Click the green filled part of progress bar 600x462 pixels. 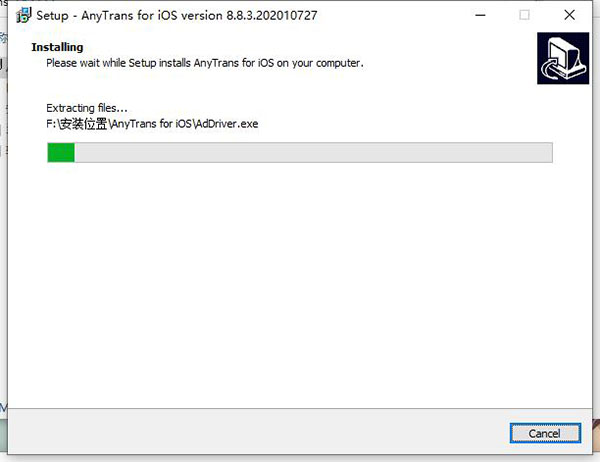pyautogui.click(x=61, y=152)
